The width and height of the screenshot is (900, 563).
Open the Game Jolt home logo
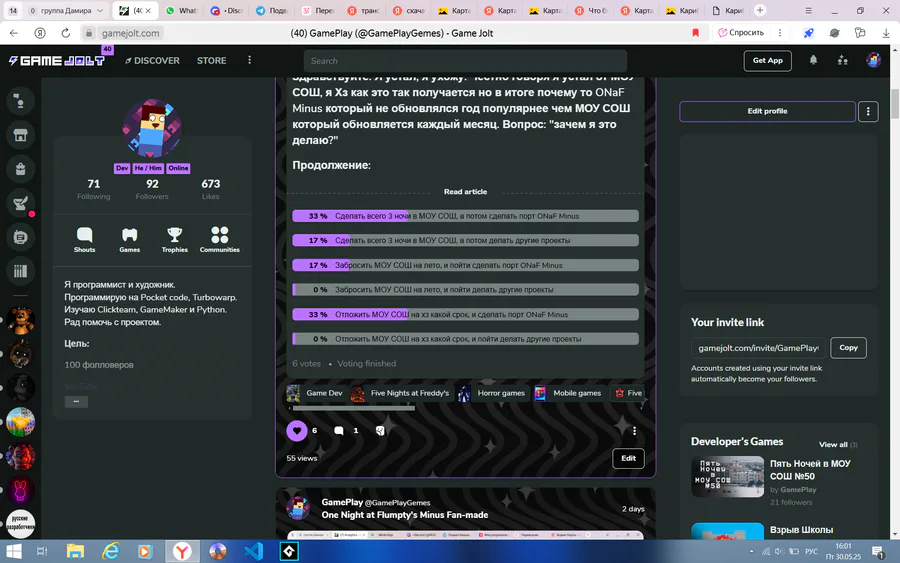(x=57, y=60)
